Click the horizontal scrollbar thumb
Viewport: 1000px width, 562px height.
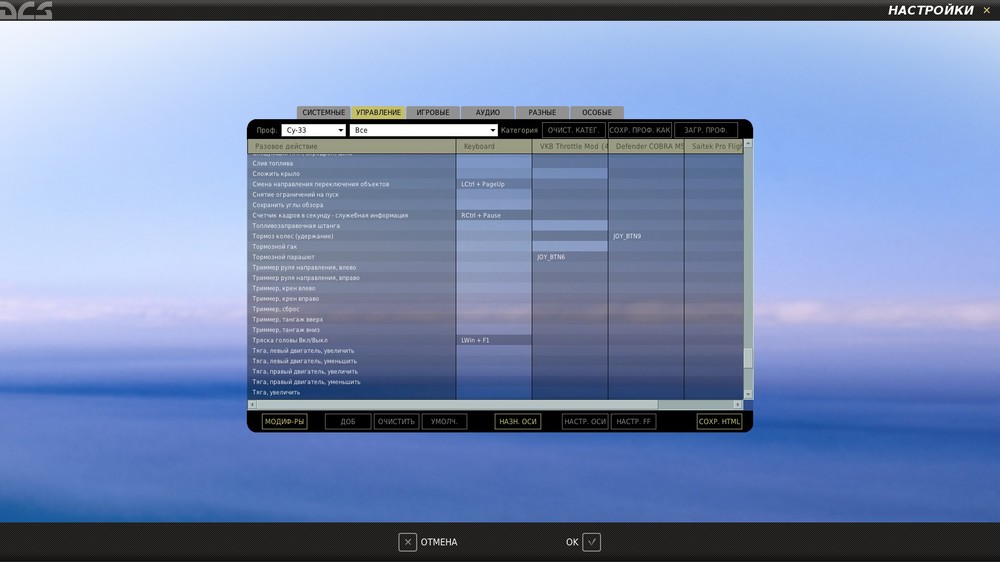coord(457,404)
